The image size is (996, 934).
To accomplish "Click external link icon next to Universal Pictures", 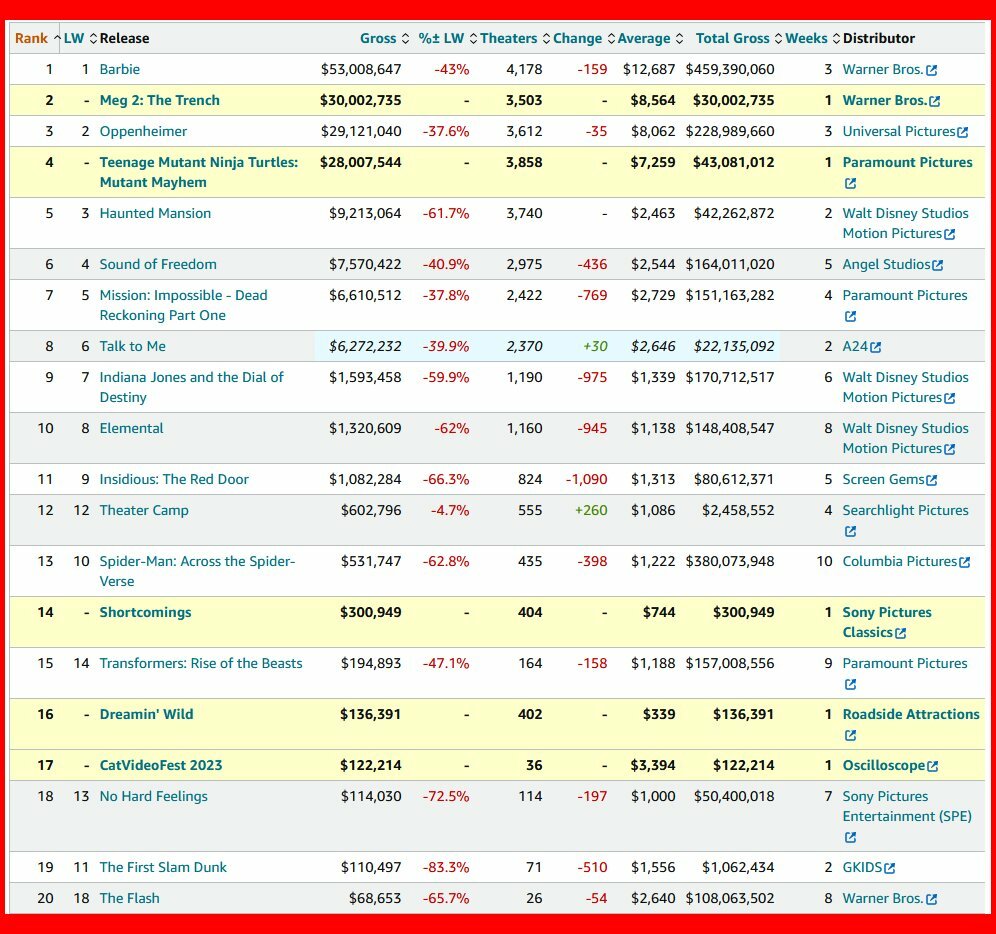I will [x=963, y=132].
